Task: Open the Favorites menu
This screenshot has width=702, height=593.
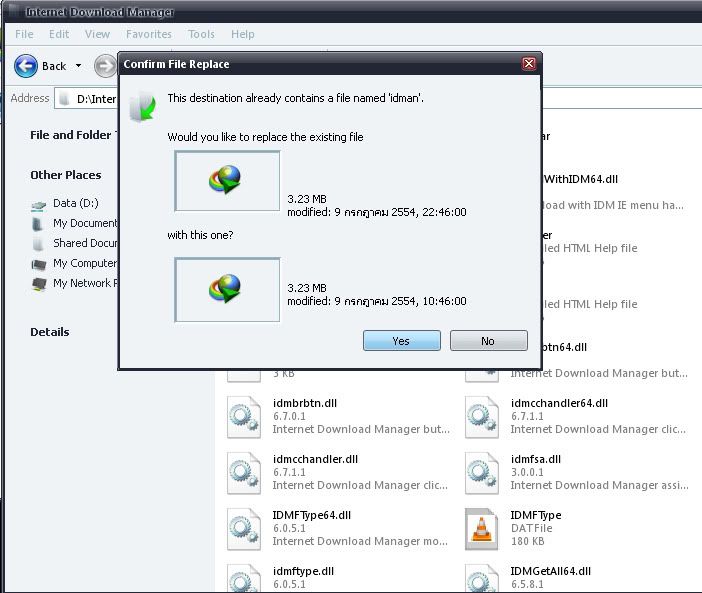Action: point(149,34)
